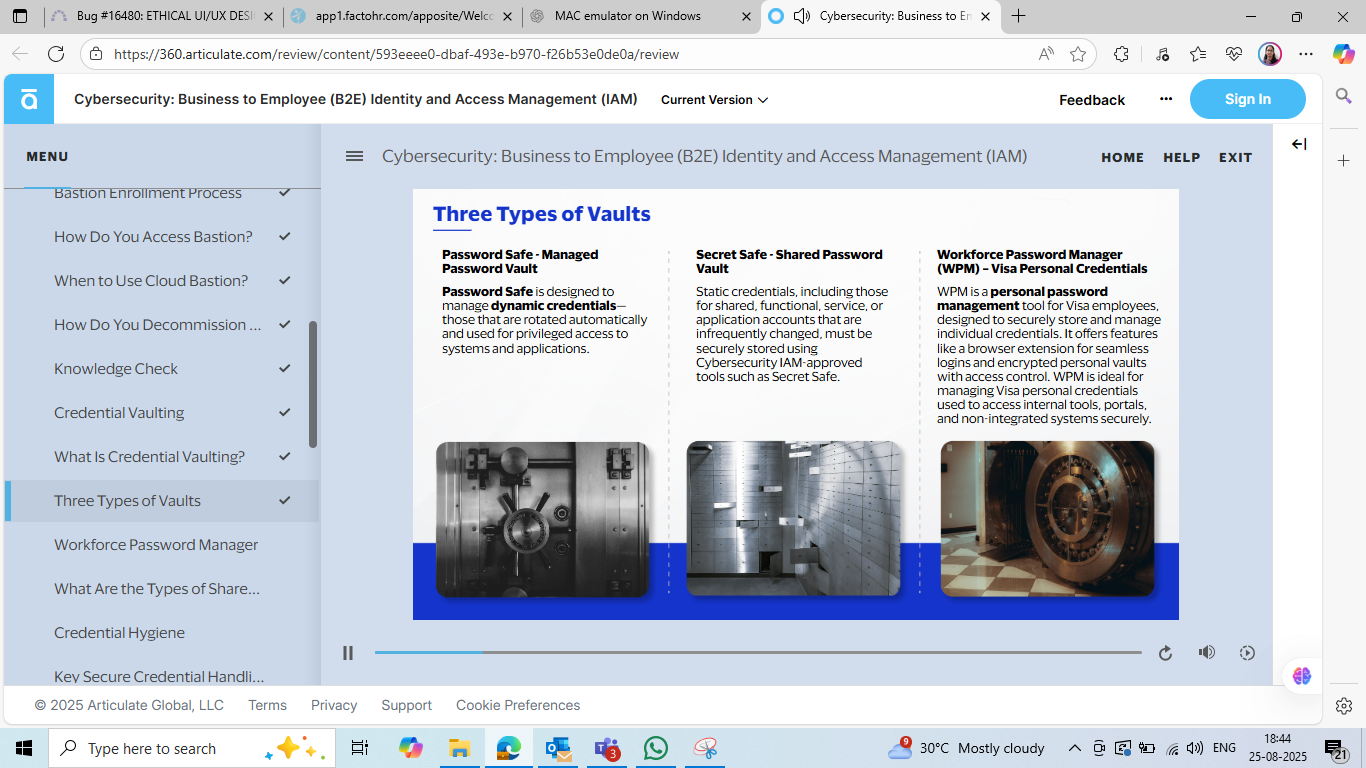Click the browser refresh icon
Image resolution: width=1366 pixels, height=768 pixels.
point(56,54)
